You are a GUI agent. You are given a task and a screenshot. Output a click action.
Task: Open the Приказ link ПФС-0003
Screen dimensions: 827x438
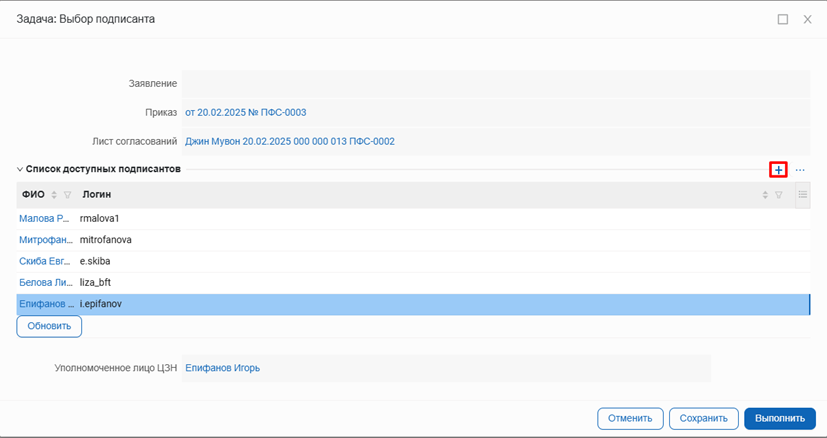pos(245,113)
